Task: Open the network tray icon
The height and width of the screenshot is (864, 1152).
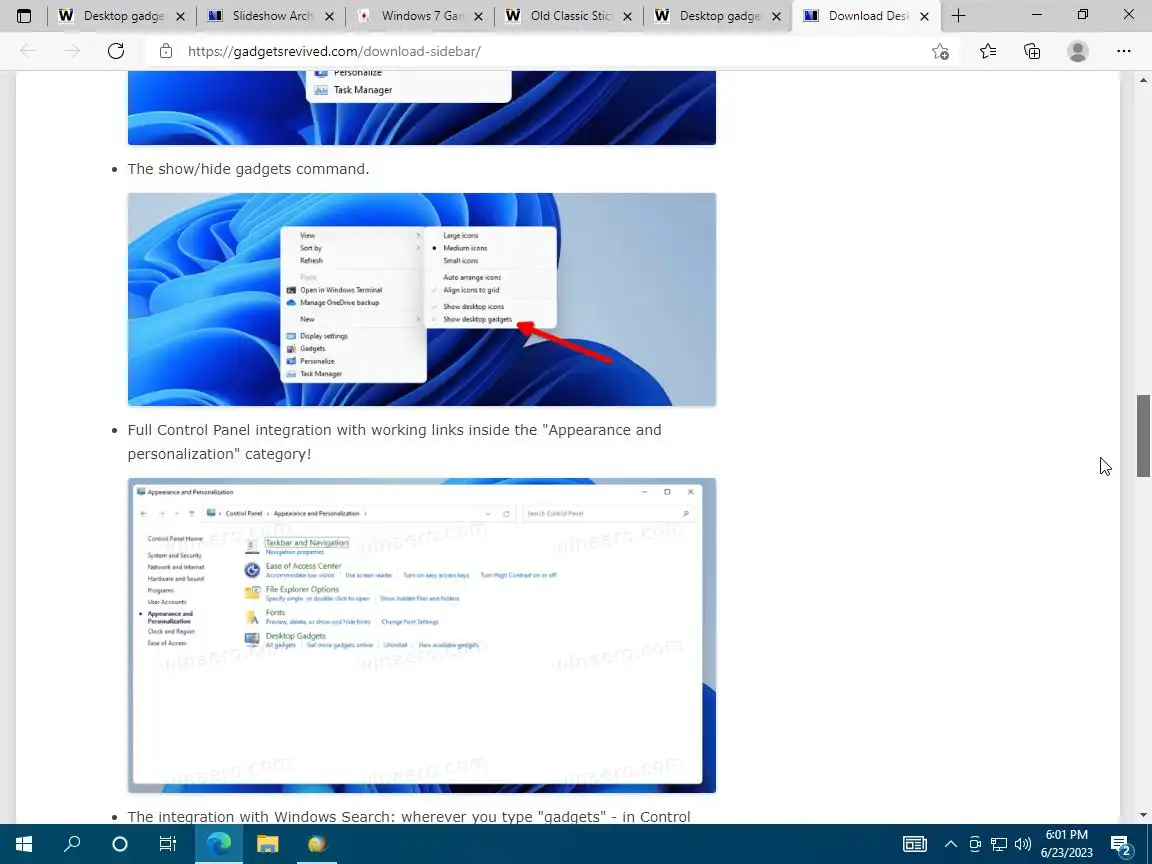Action: tap(998, 843)
